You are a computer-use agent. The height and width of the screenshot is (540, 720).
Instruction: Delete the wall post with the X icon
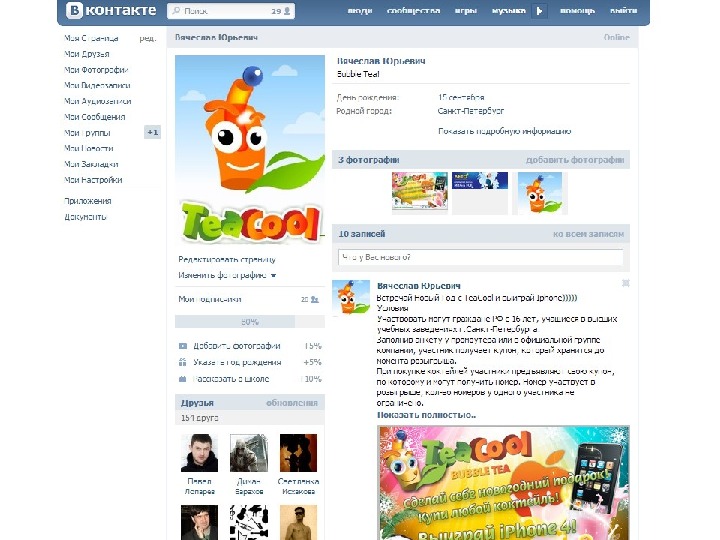[625, 283]
